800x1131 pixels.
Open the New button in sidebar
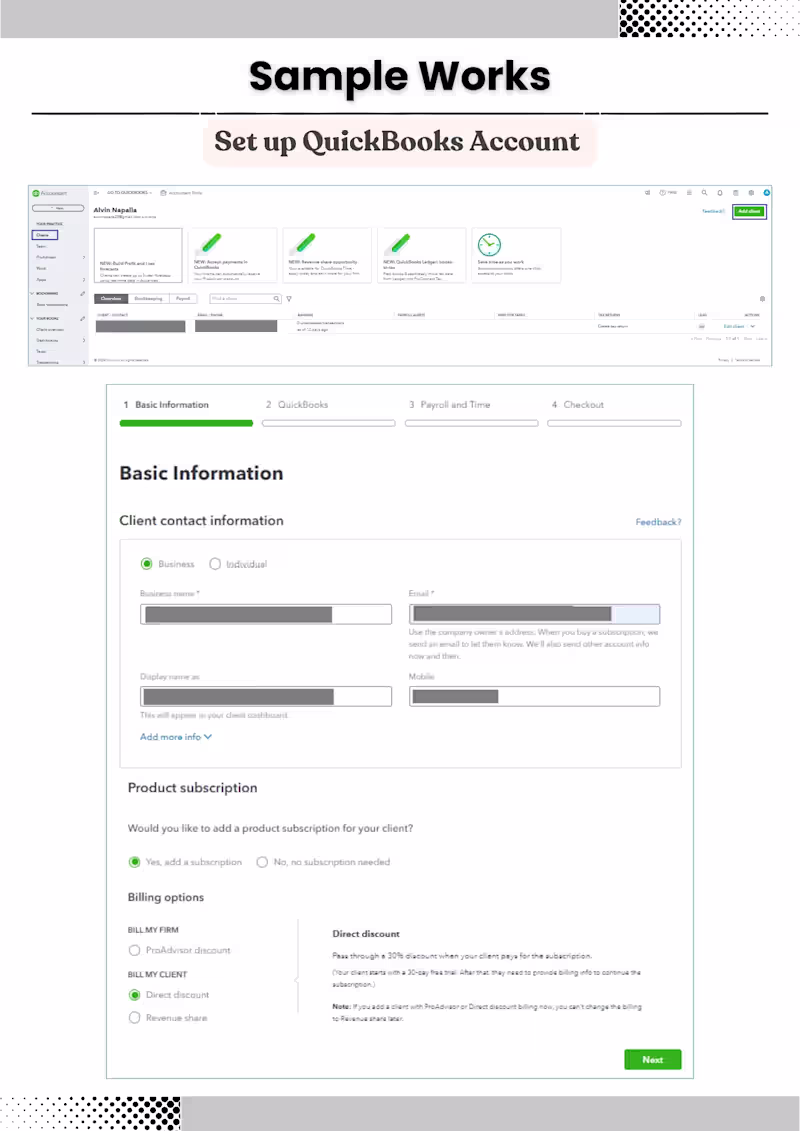click(x=58, y=208)
